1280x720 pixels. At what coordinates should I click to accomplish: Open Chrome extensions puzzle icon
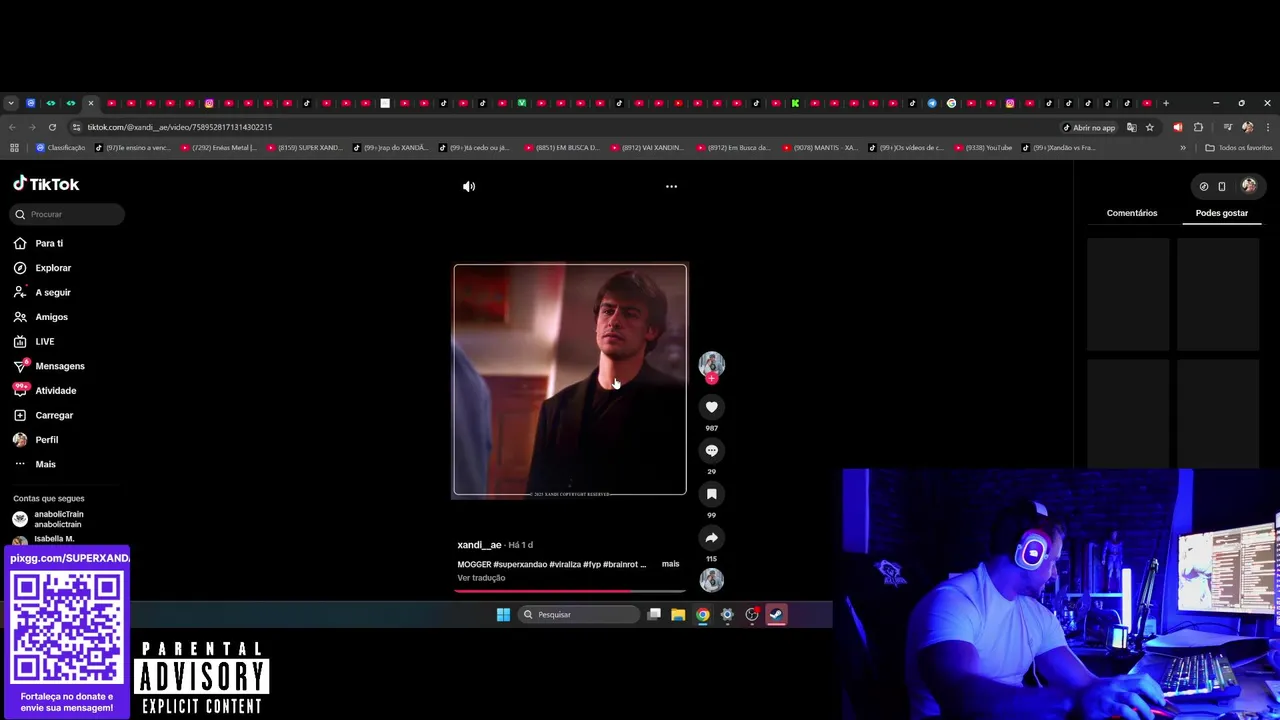[x=1199, y=127]
